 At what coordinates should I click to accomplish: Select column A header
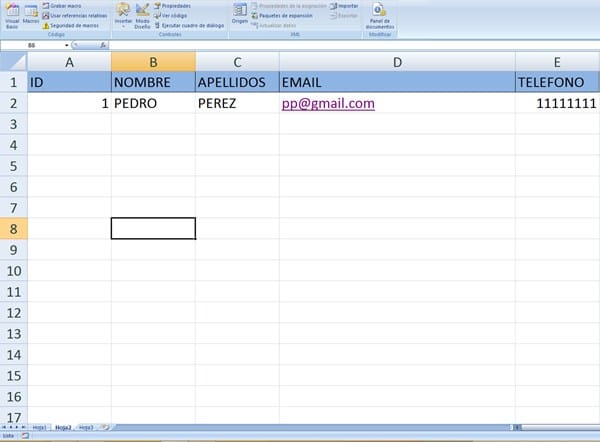point(69,62)
